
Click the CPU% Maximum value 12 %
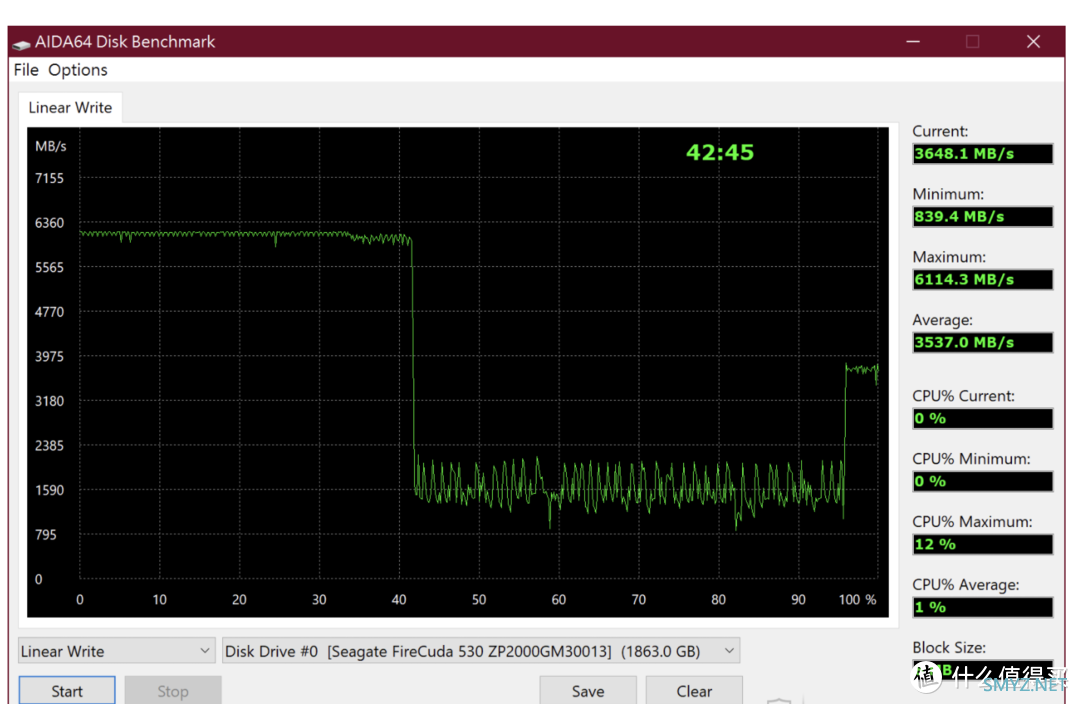tap(982, 544)
